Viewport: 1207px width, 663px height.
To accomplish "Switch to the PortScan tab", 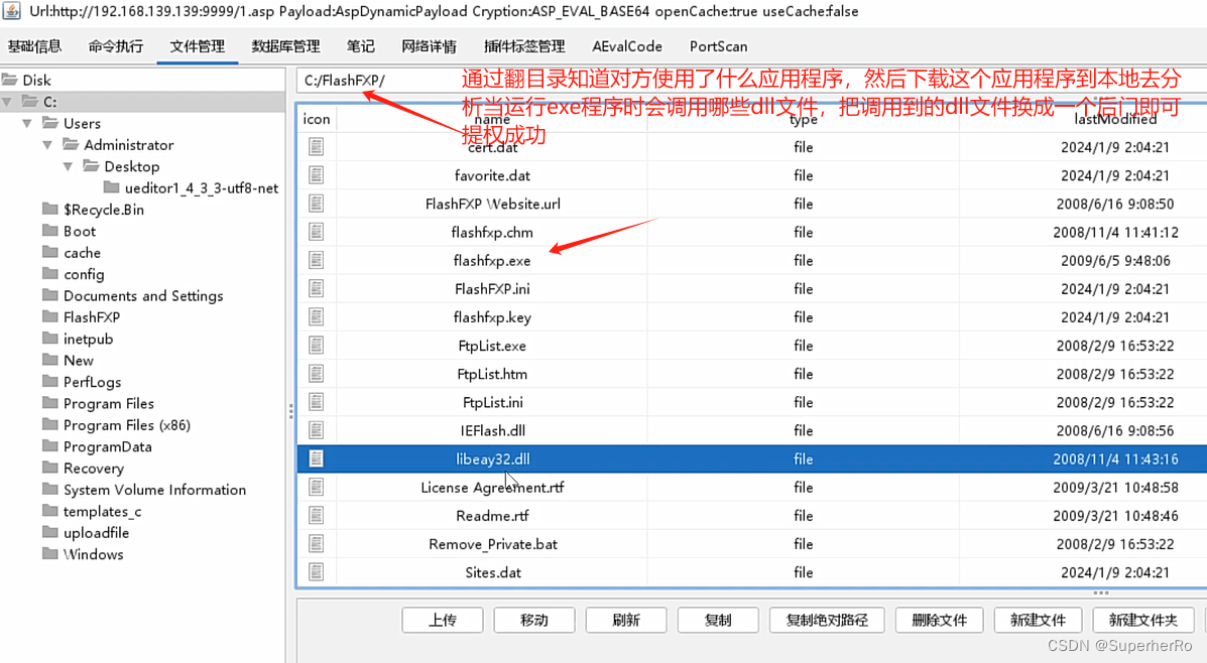I will click(718, 46).
